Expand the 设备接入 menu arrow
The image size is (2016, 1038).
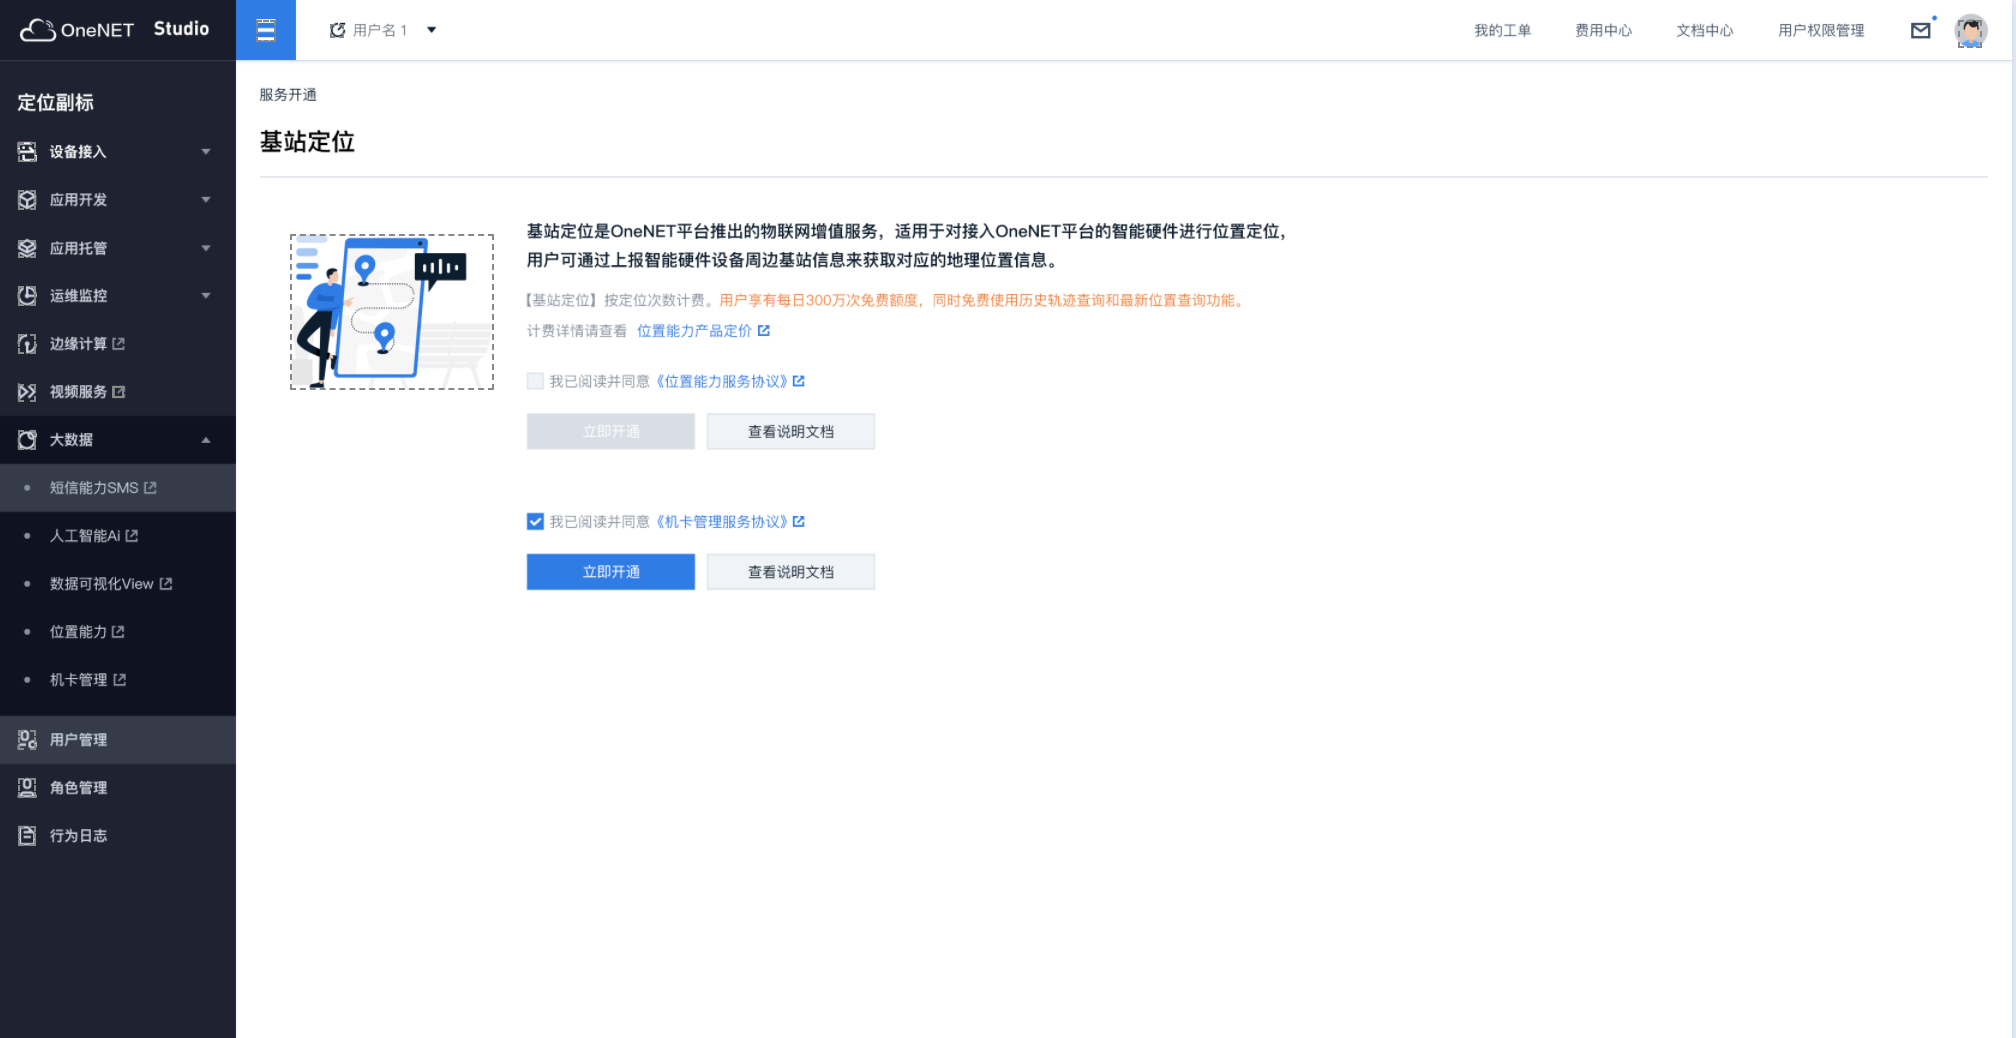click(206, 152)
